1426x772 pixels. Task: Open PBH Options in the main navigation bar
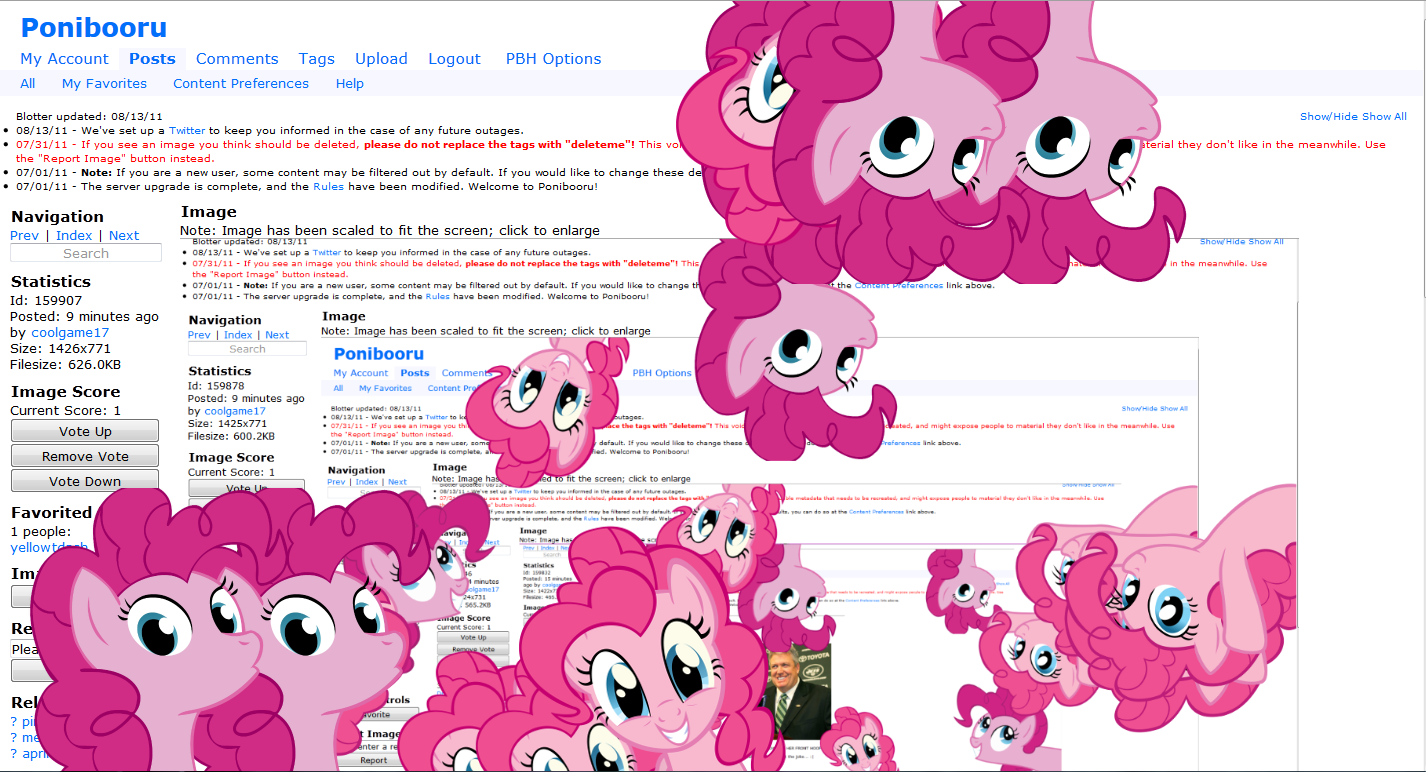click(x=553, y=59)
